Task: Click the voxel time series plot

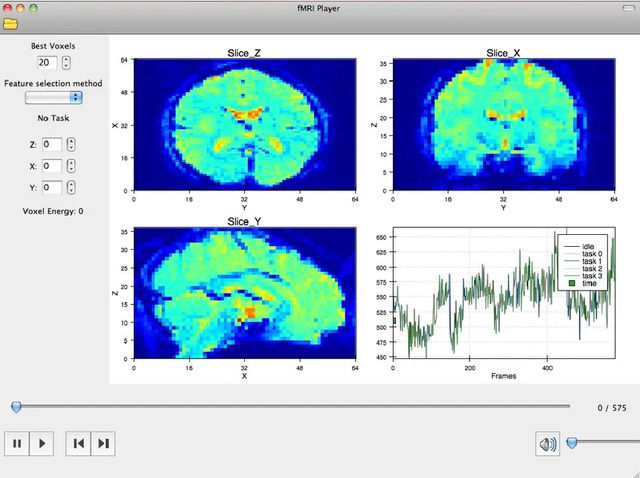Action: (504, 293)
